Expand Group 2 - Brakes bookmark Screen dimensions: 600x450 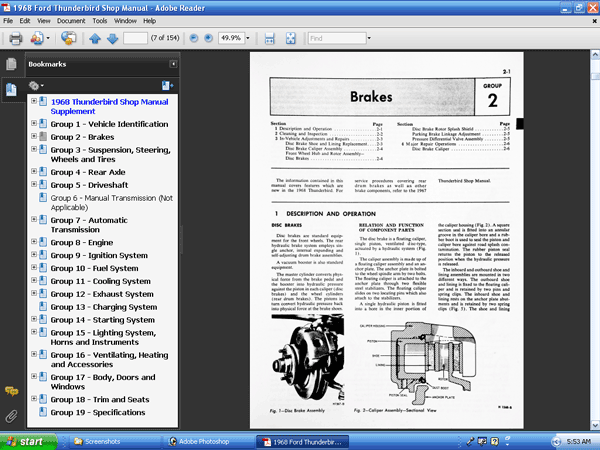34,136
